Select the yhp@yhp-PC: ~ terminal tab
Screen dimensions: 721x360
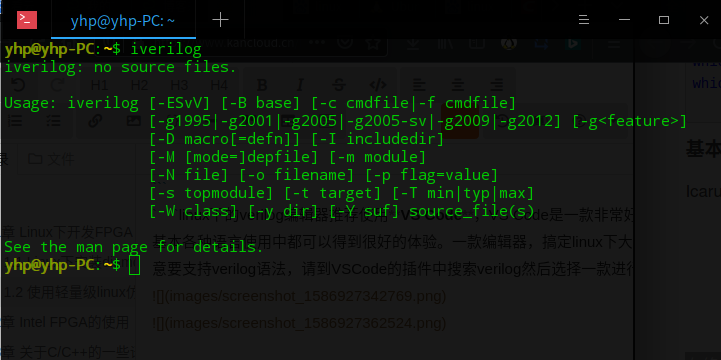pyautogui.click(x=123, y=20)
